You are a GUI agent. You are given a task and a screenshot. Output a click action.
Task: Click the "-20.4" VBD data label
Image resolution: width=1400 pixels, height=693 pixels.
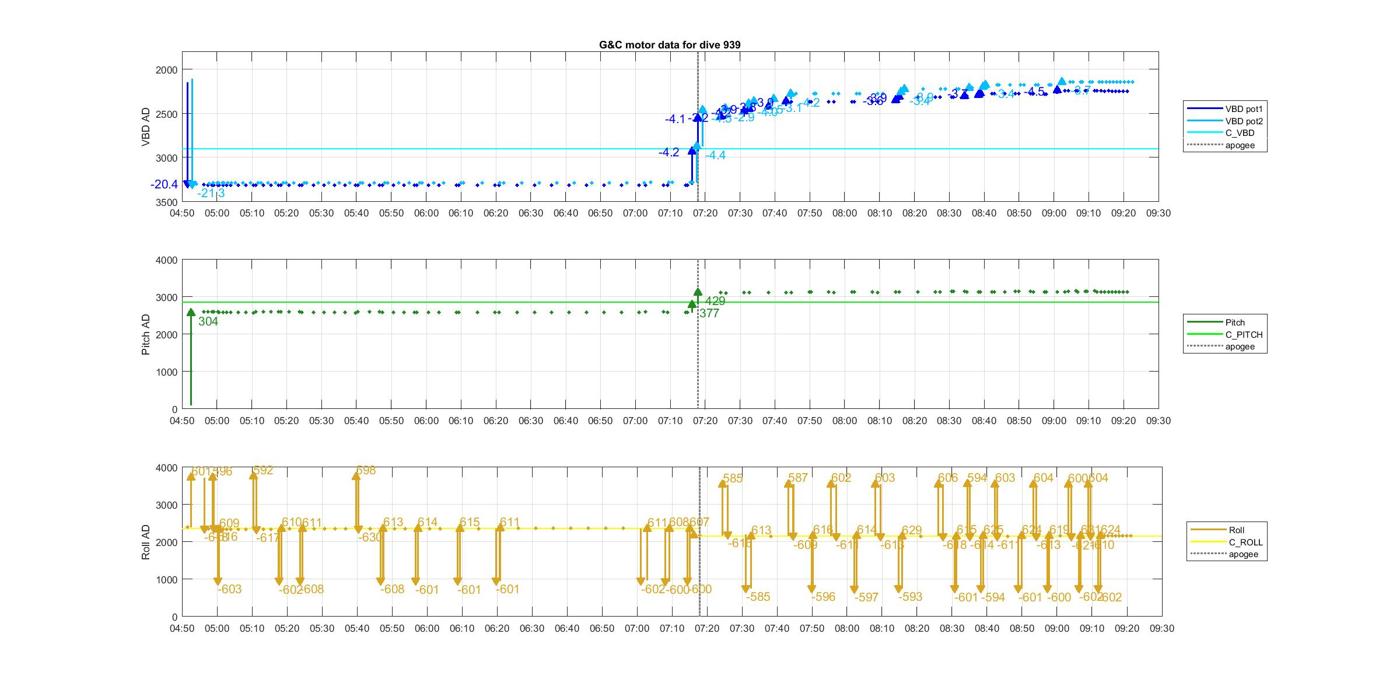(165, 185)
